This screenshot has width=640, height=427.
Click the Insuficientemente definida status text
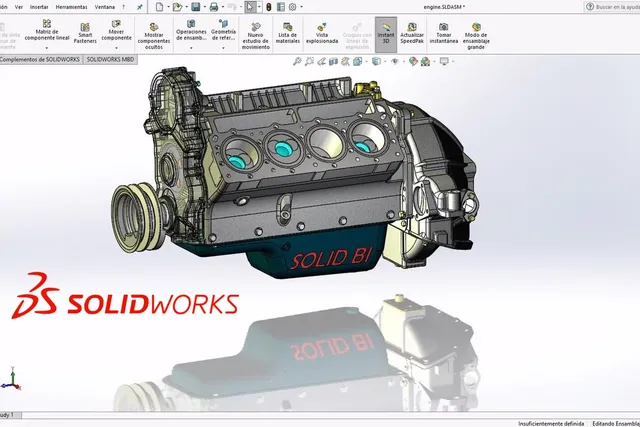(551, 423)
